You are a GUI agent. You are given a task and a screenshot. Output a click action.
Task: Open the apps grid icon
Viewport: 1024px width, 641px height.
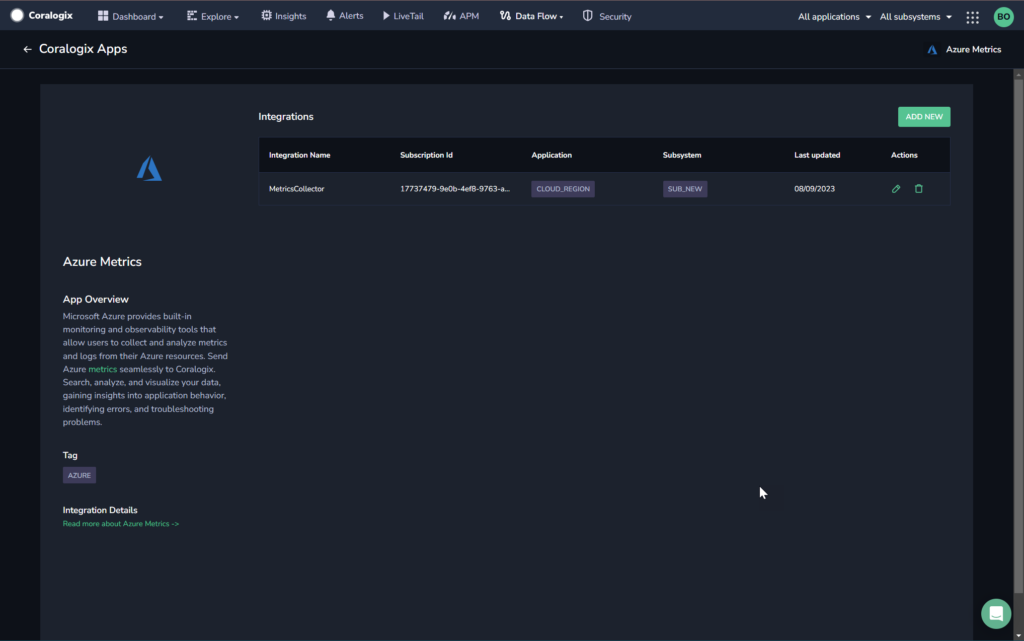click(972, 18)
